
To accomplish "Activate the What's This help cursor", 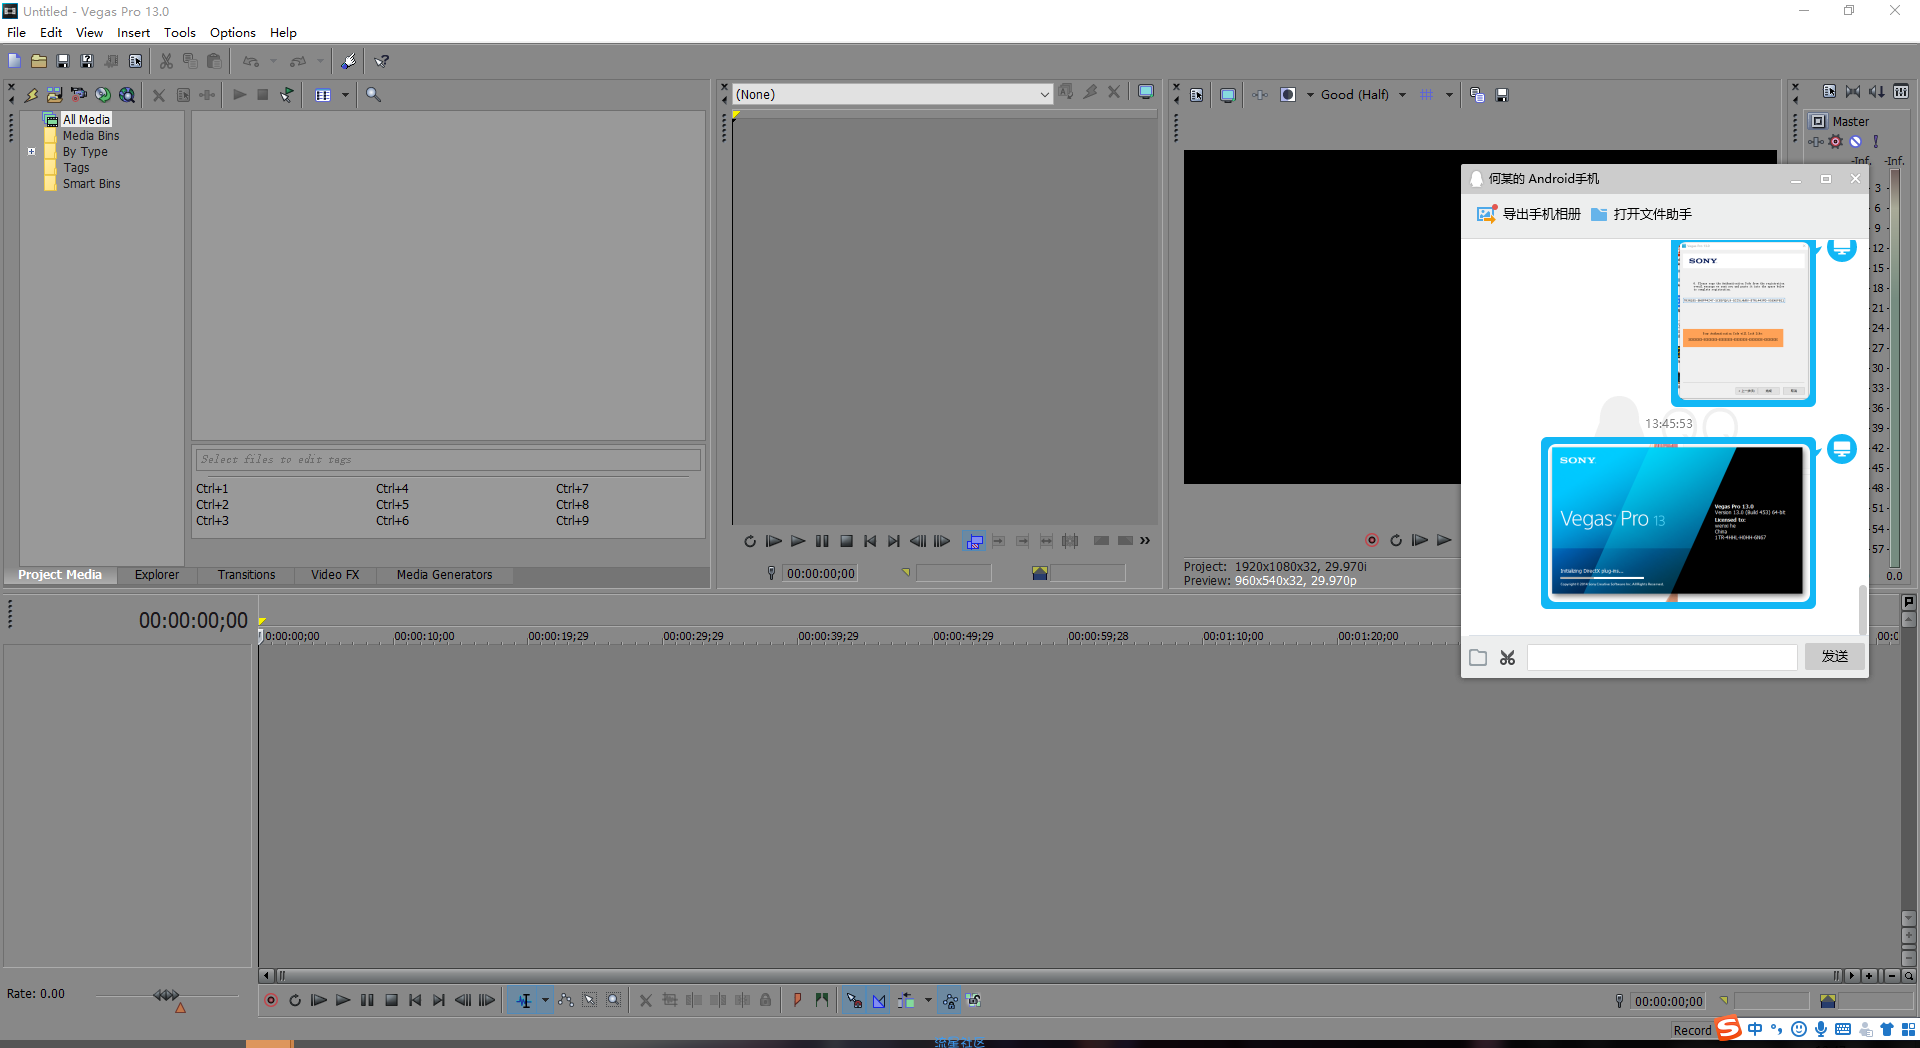I will [382, 61].
